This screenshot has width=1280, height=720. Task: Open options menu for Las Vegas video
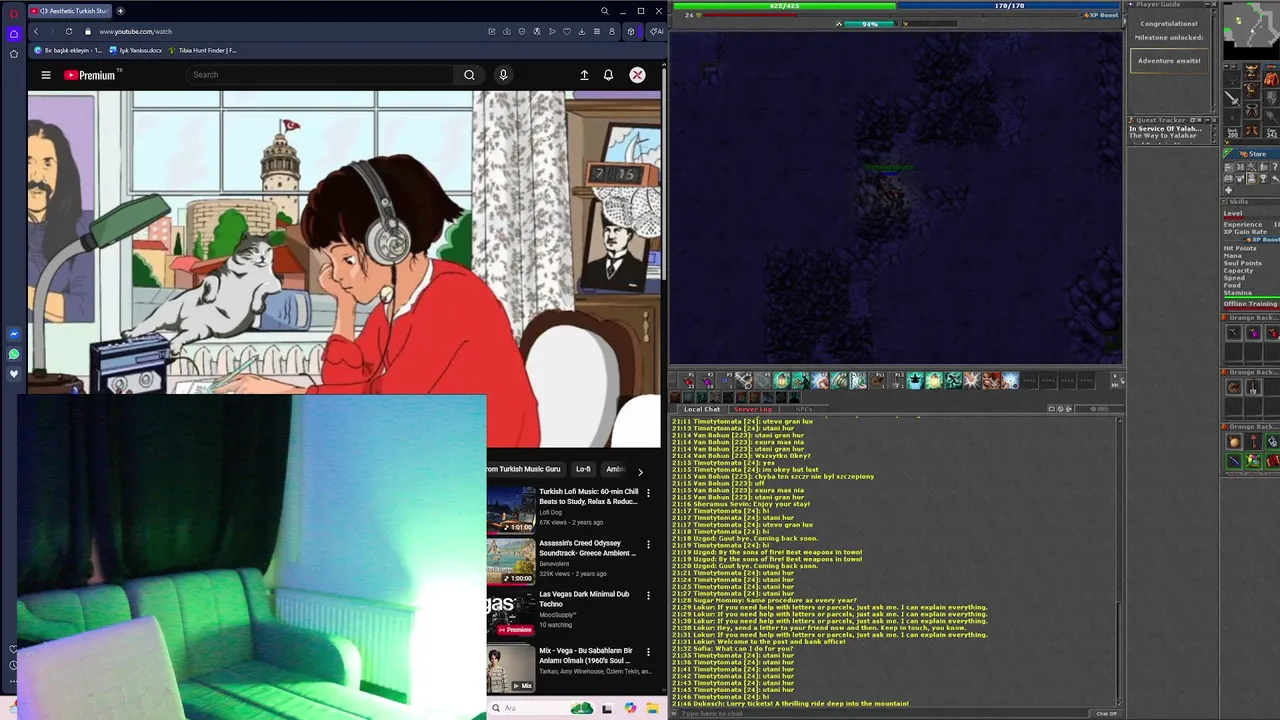click(x=648, y=595)
